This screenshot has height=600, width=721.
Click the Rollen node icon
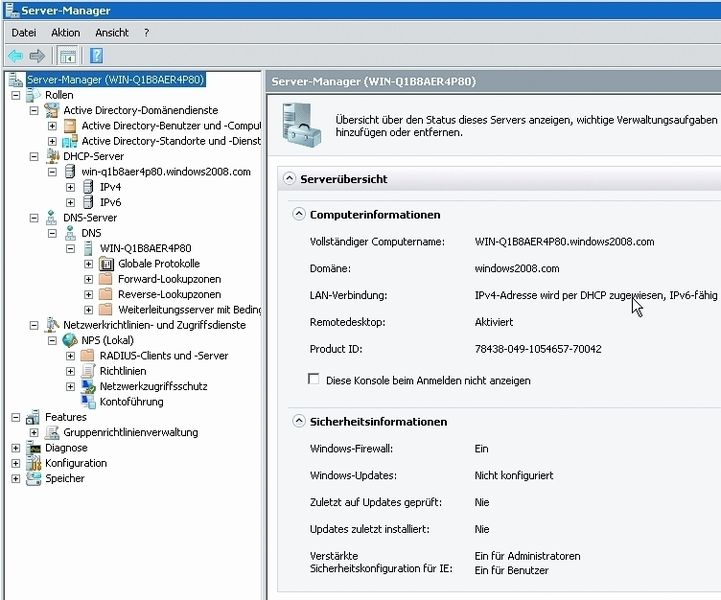click(34, 95)
